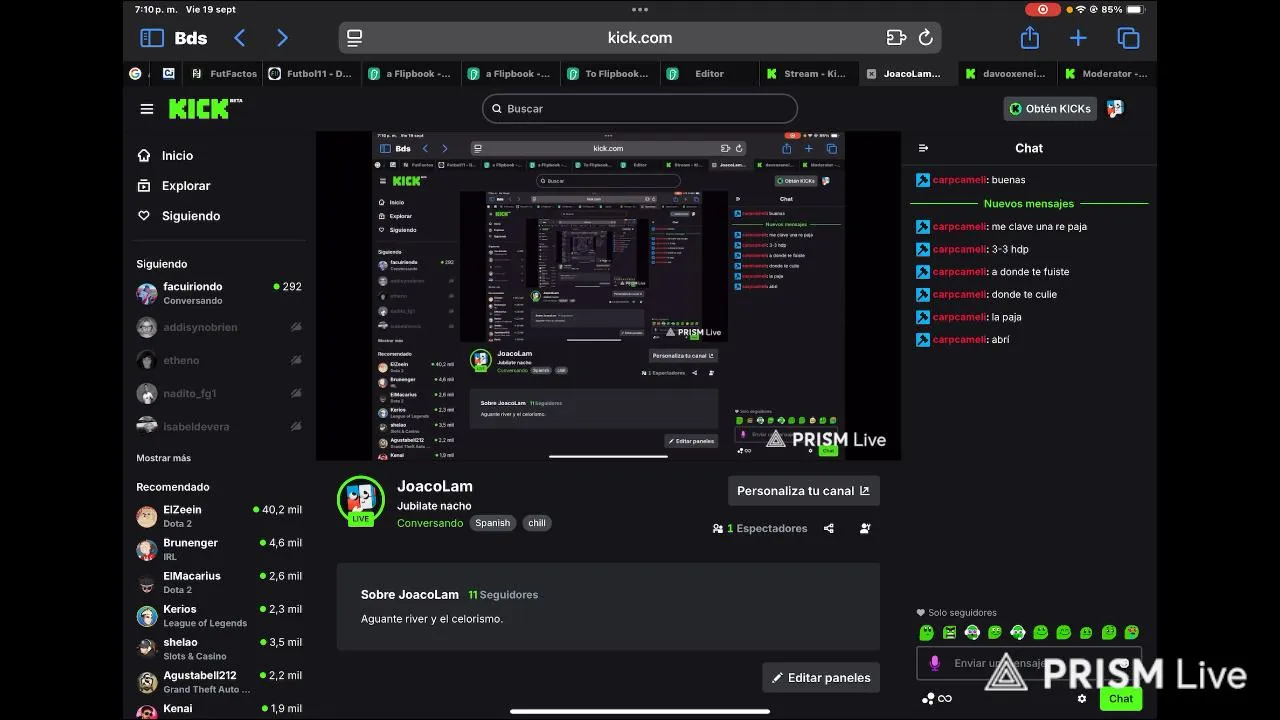The height and width of the screenshot is (720, 1280).
Task: Open Brunenger recommended channel
Action: point(219,549)
